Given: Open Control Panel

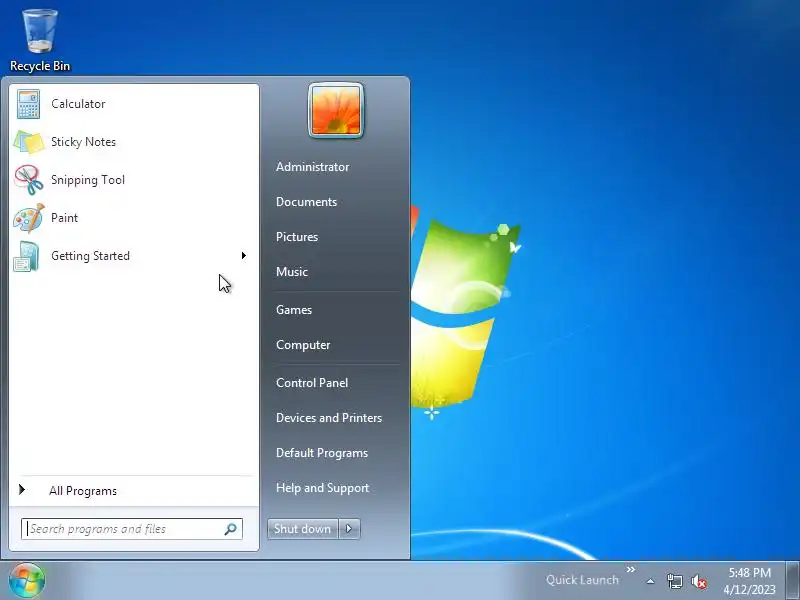Looking at the screenshot, I should click(x=312, y=383).
